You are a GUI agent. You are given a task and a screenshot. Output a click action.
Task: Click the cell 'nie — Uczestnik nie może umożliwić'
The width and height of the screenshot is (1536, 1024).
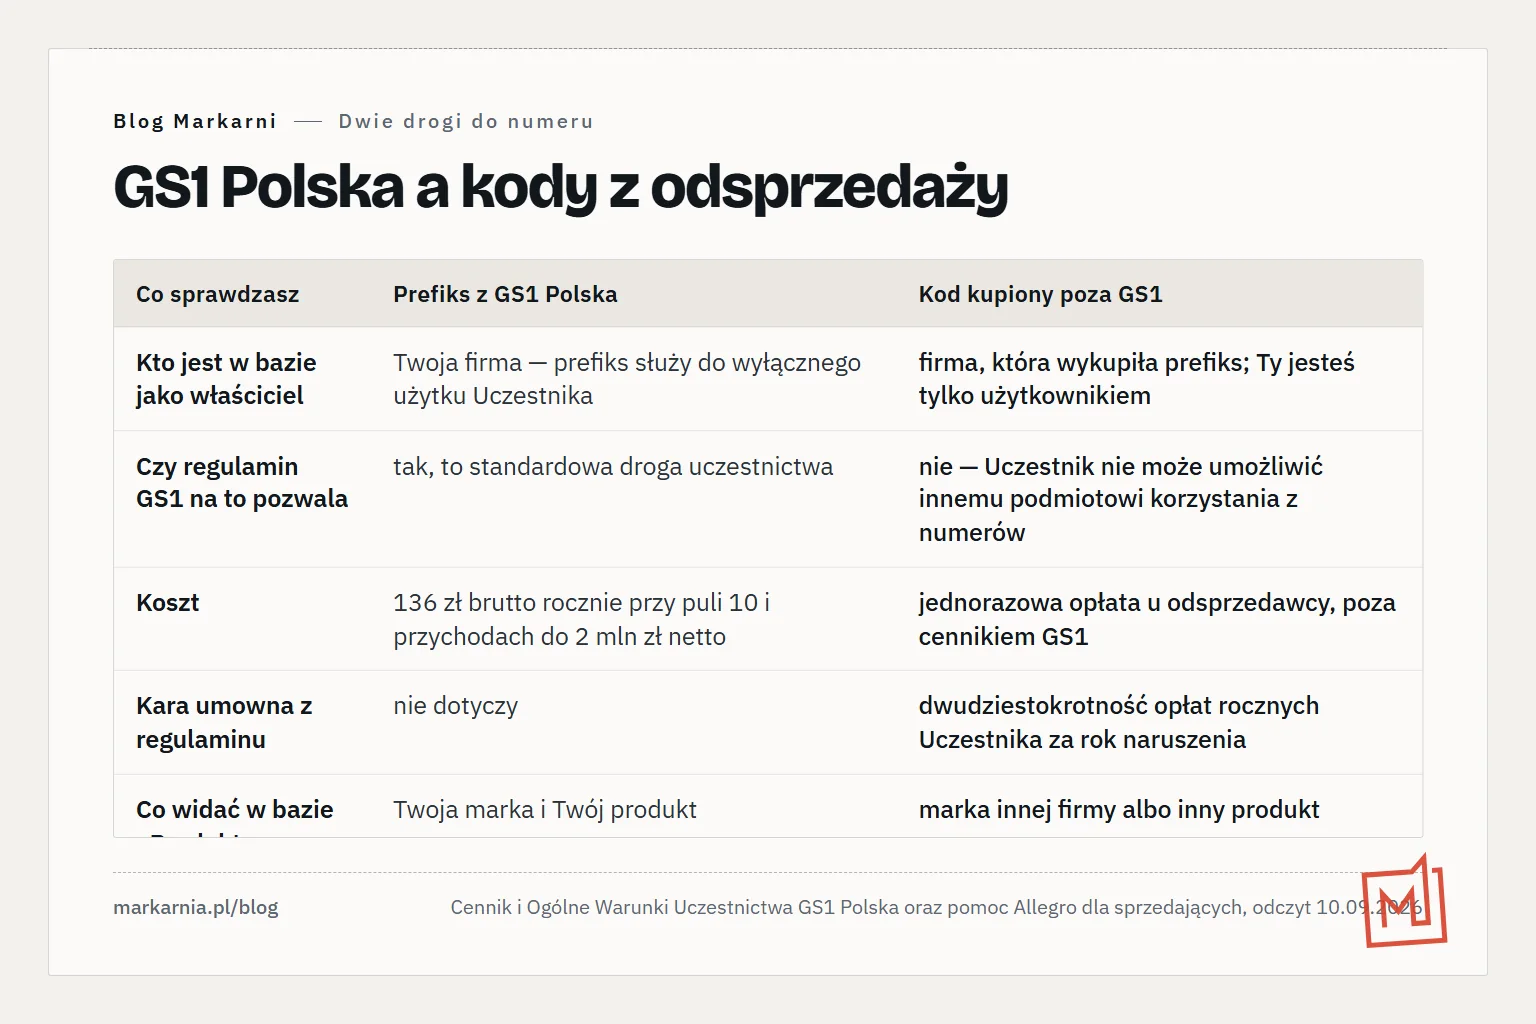pos(1121,499)
